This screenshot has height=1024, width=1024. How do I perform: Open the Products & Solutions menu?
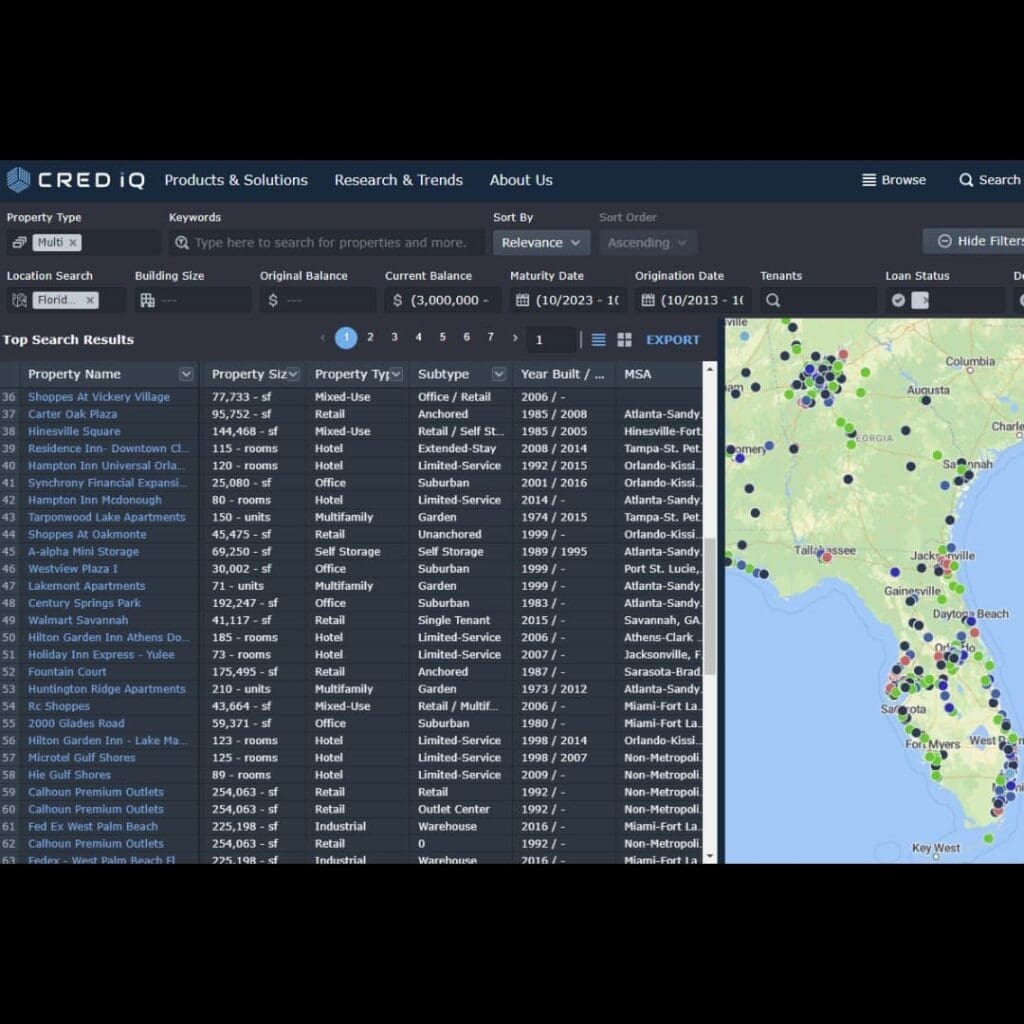[x=236, y=180]
